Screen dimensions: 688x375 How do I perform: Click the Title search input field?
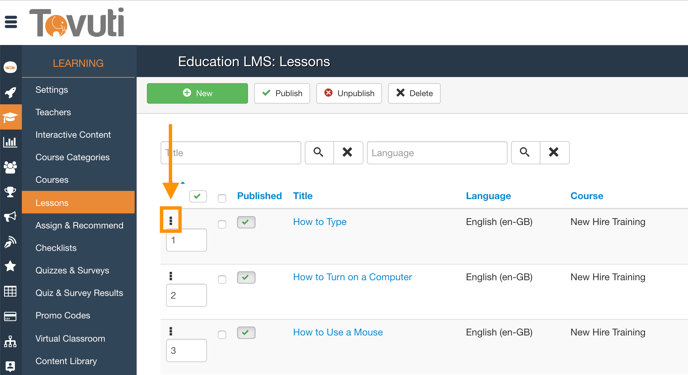click(x=231, y=153)
